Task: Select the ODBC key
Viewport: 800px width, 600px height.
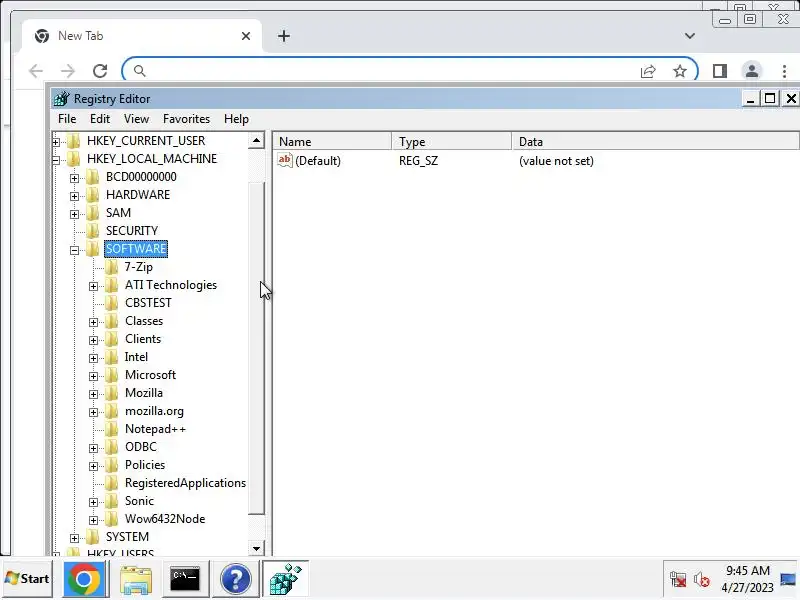Action: [141, 447]
